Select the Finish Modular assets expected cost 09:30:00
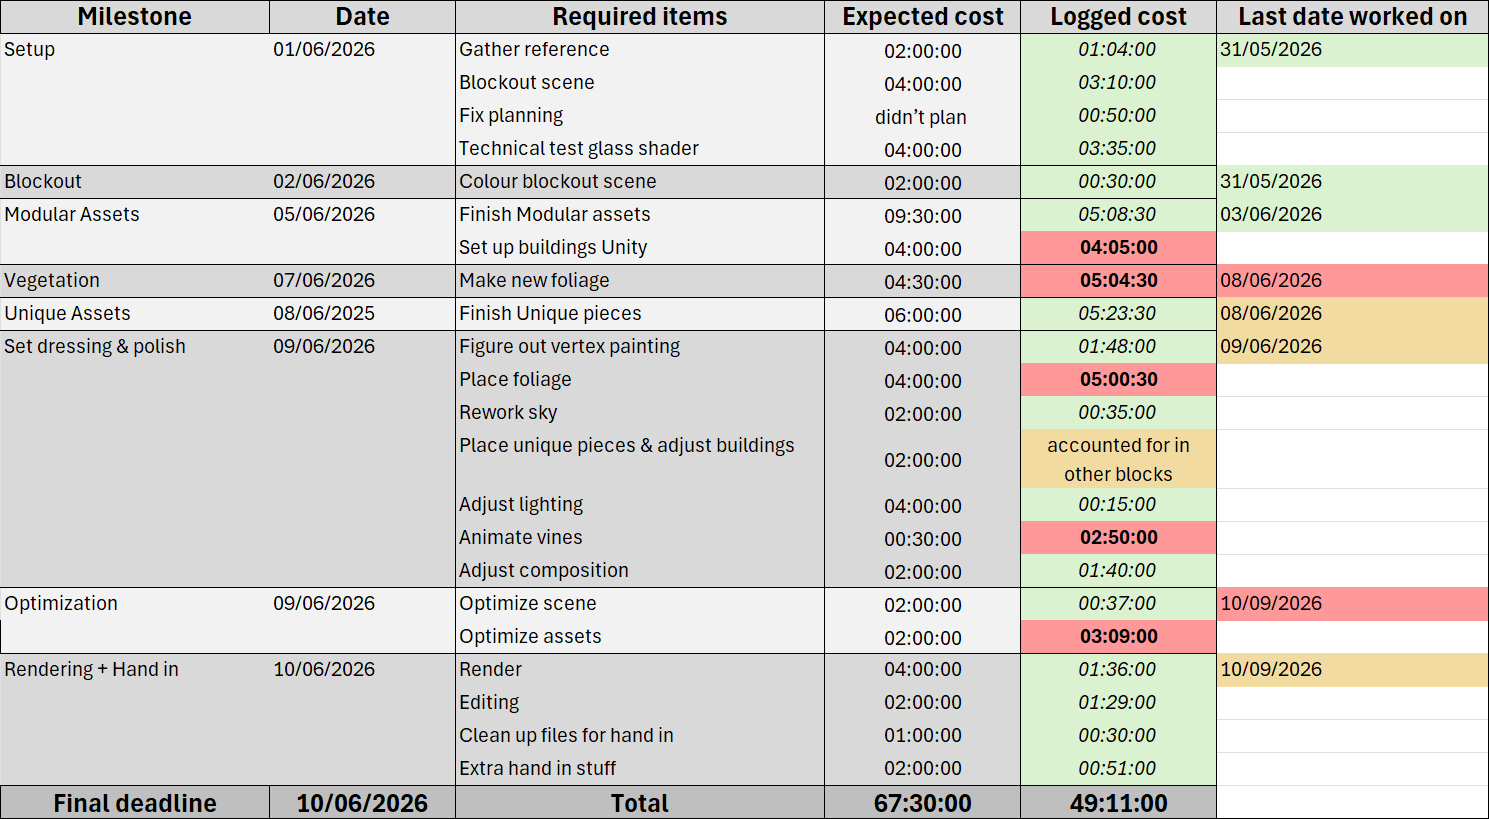Screen dimensions: 1489x819 pyautogui.click(x=922, y=215)
